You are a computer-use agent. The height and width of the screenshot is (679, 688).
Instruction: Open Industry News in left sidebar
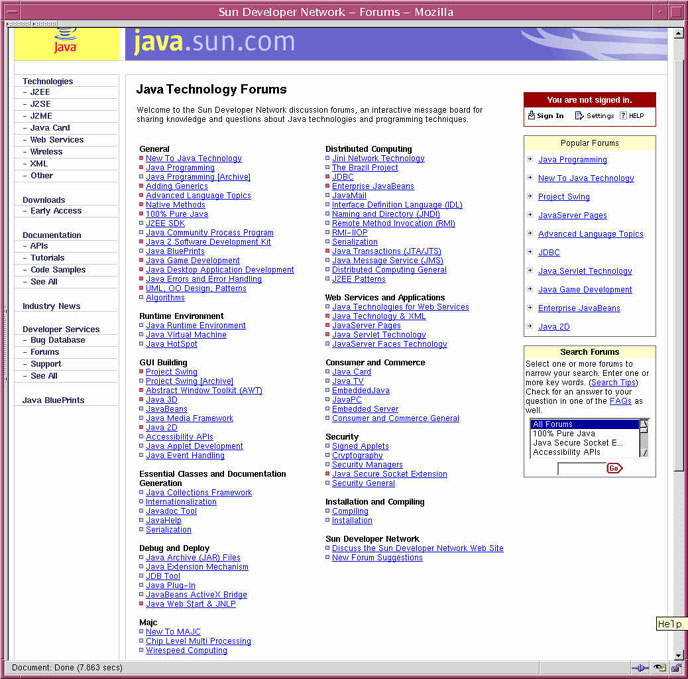tap(51, 306)
